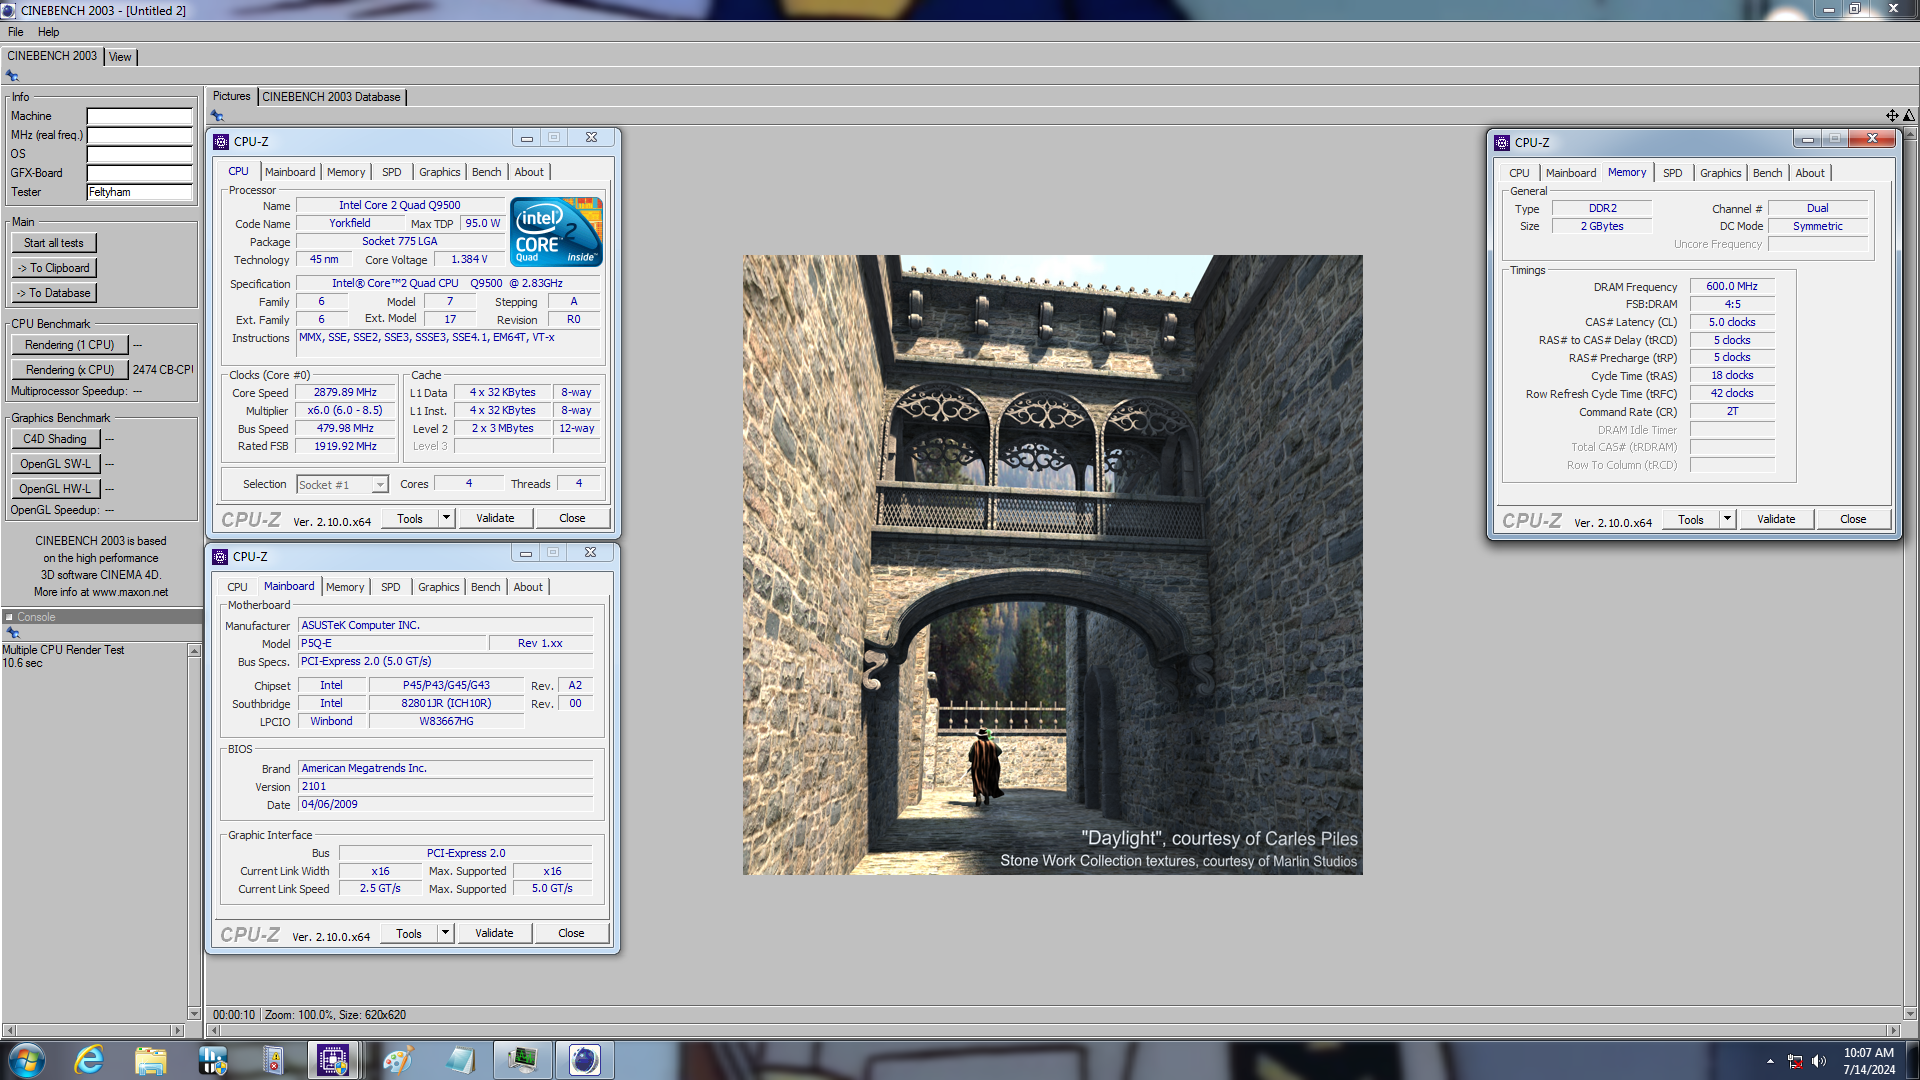
Task: Open About tab in the Memory CPU-Z window
Action: click(1810, 173)
